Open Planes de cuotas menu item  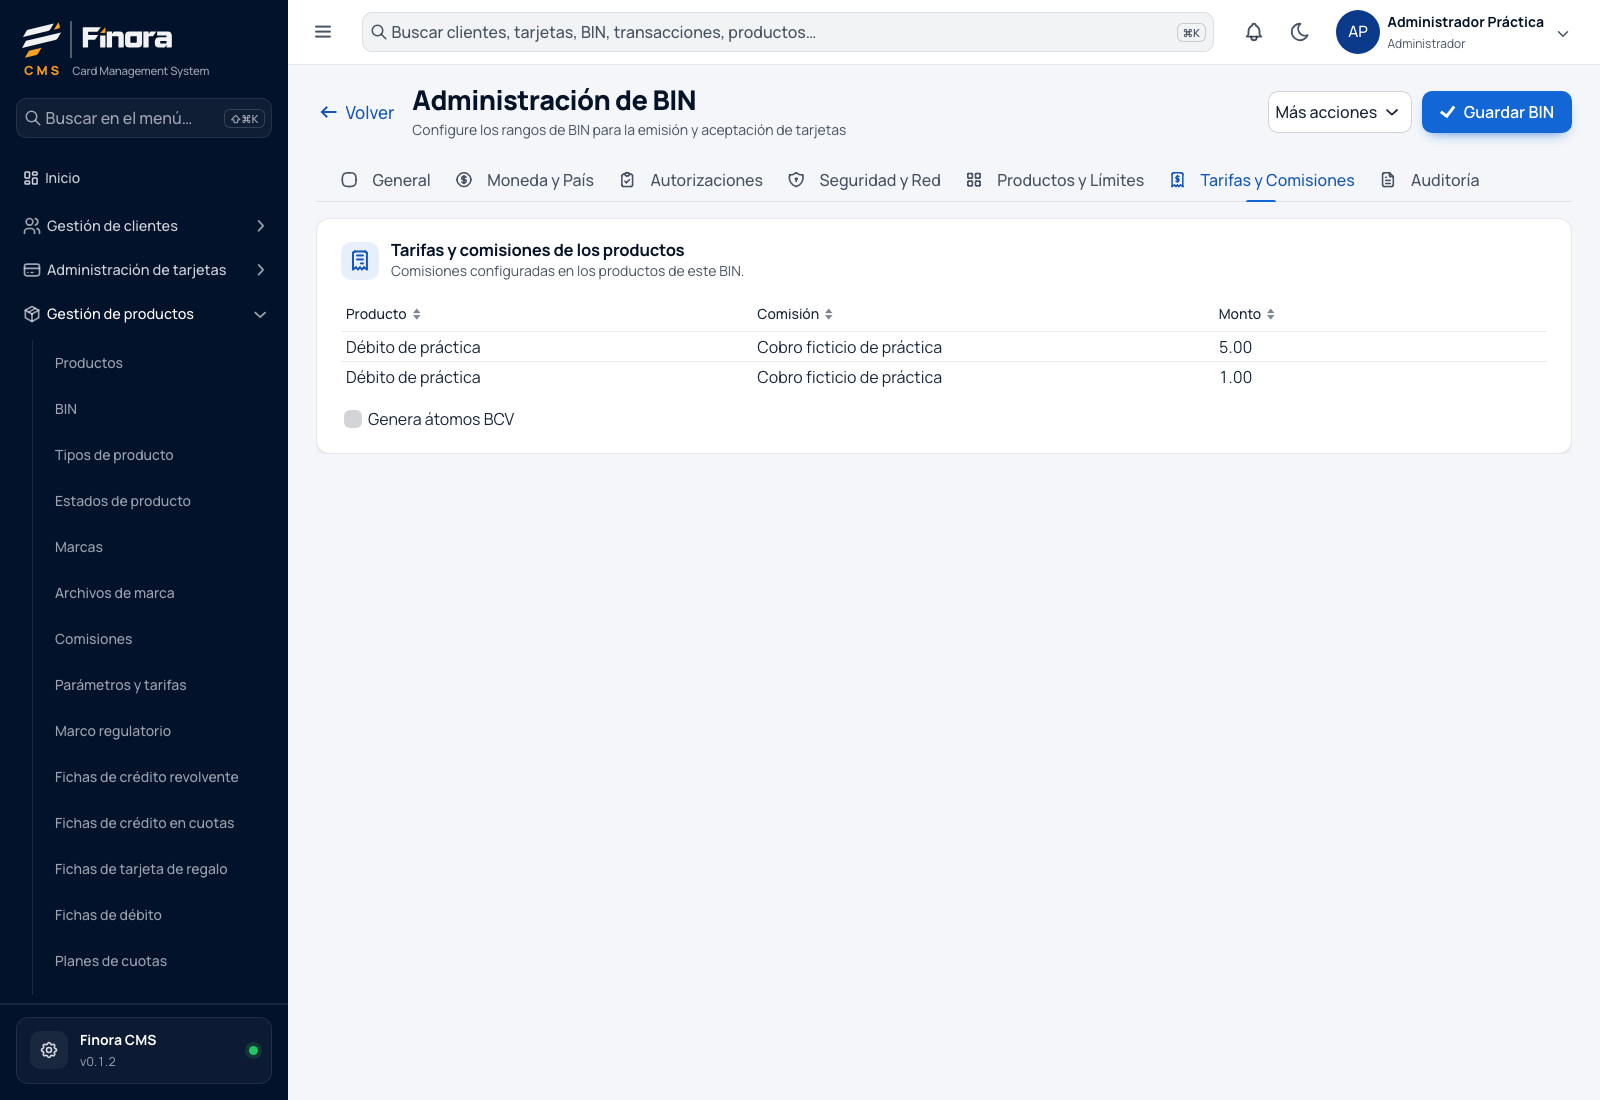tap(111, 961)
